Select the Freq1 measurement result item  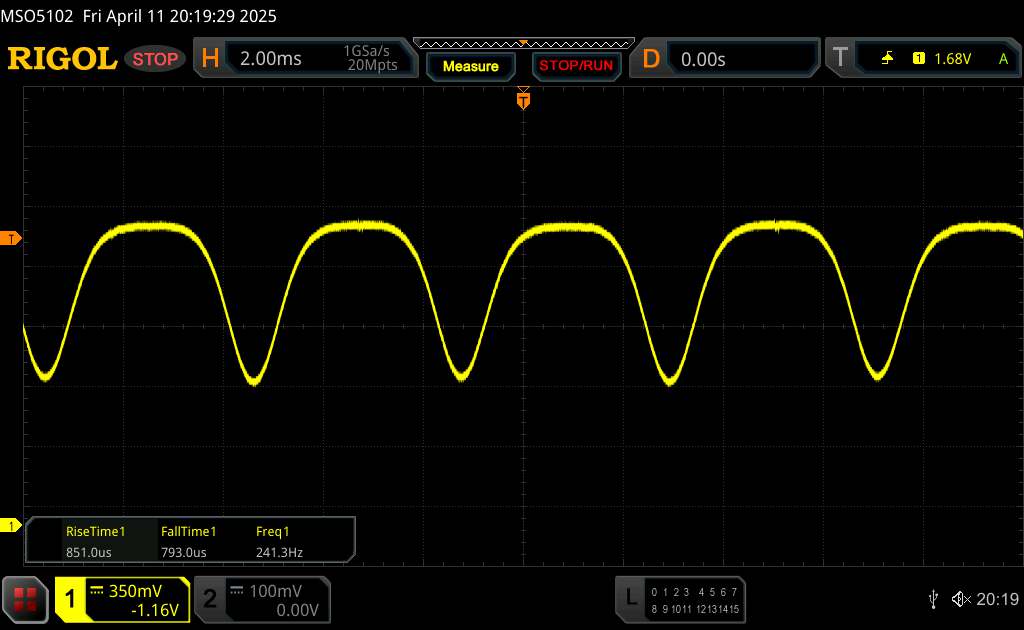click(279, 541)
